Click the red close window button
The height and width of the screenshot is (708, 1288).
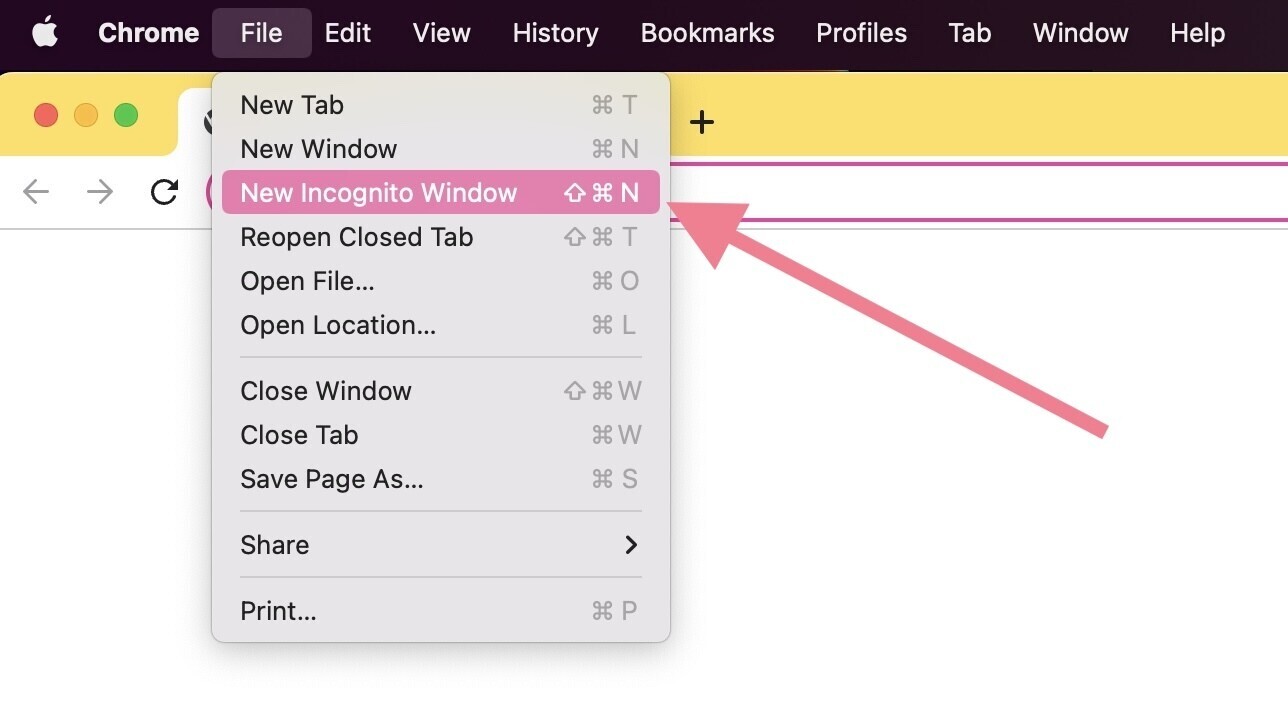click(46, 115)
